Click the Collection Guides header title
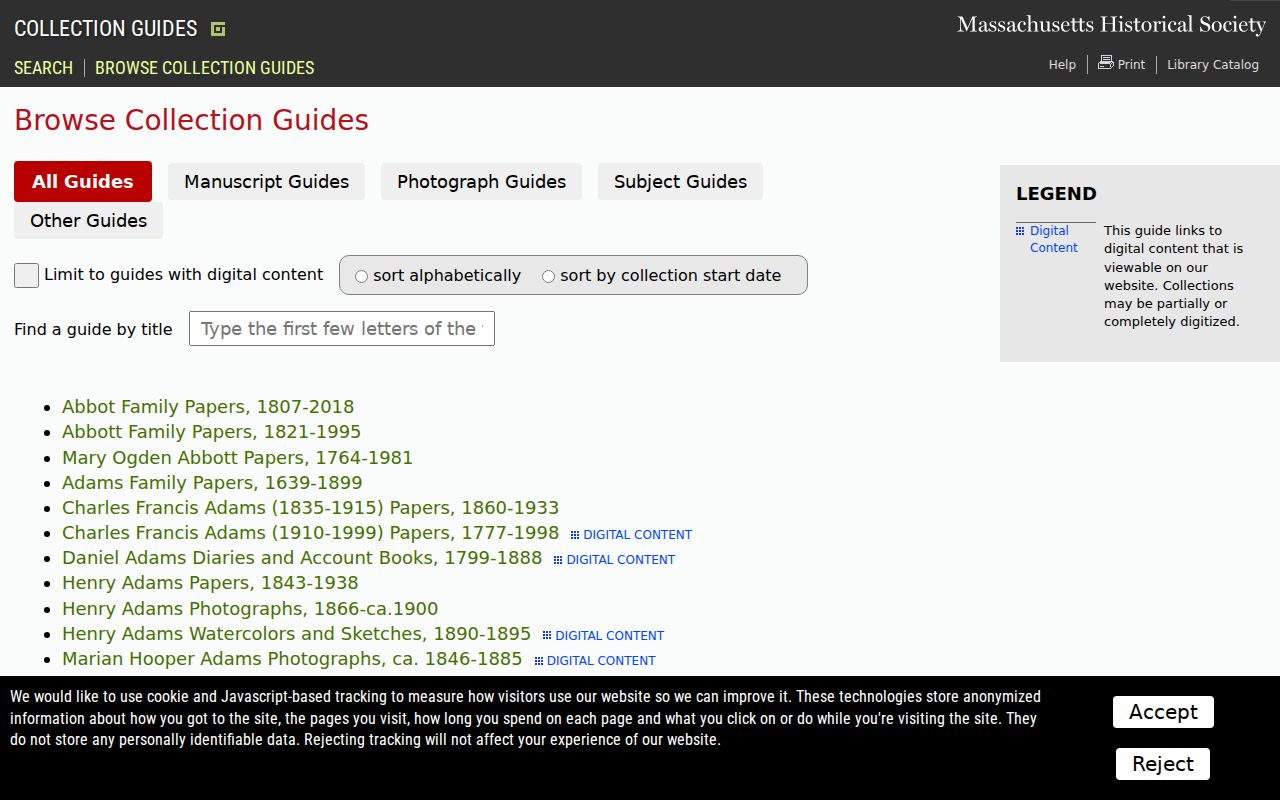The width and height of the screenshot is (1280, 800). coord(106,28)
